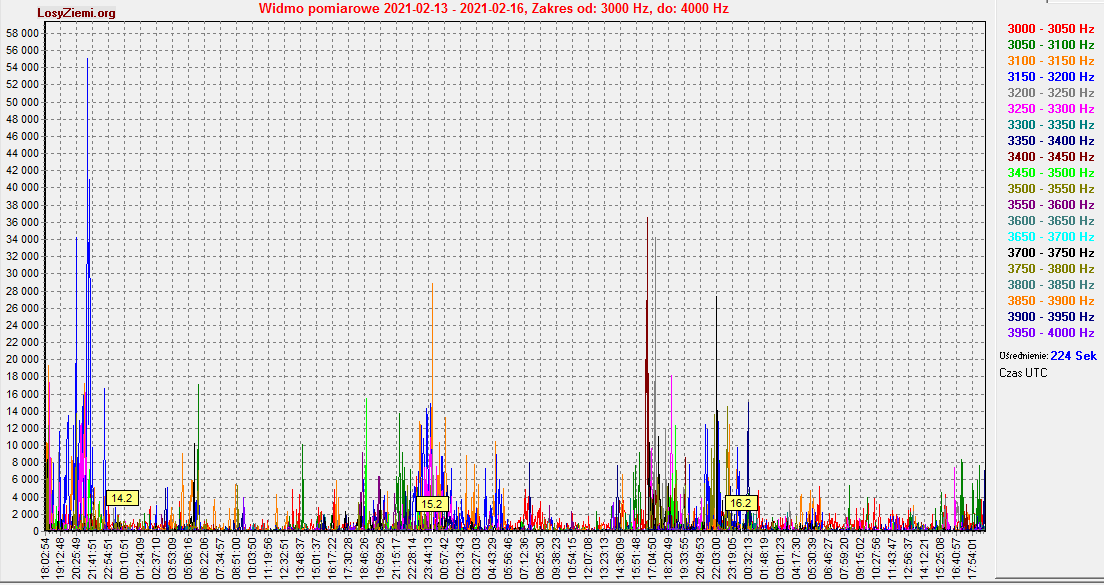Select the 15.2 date marker
The height and width of the screenshot is (585, 1104).
[432, 504]
